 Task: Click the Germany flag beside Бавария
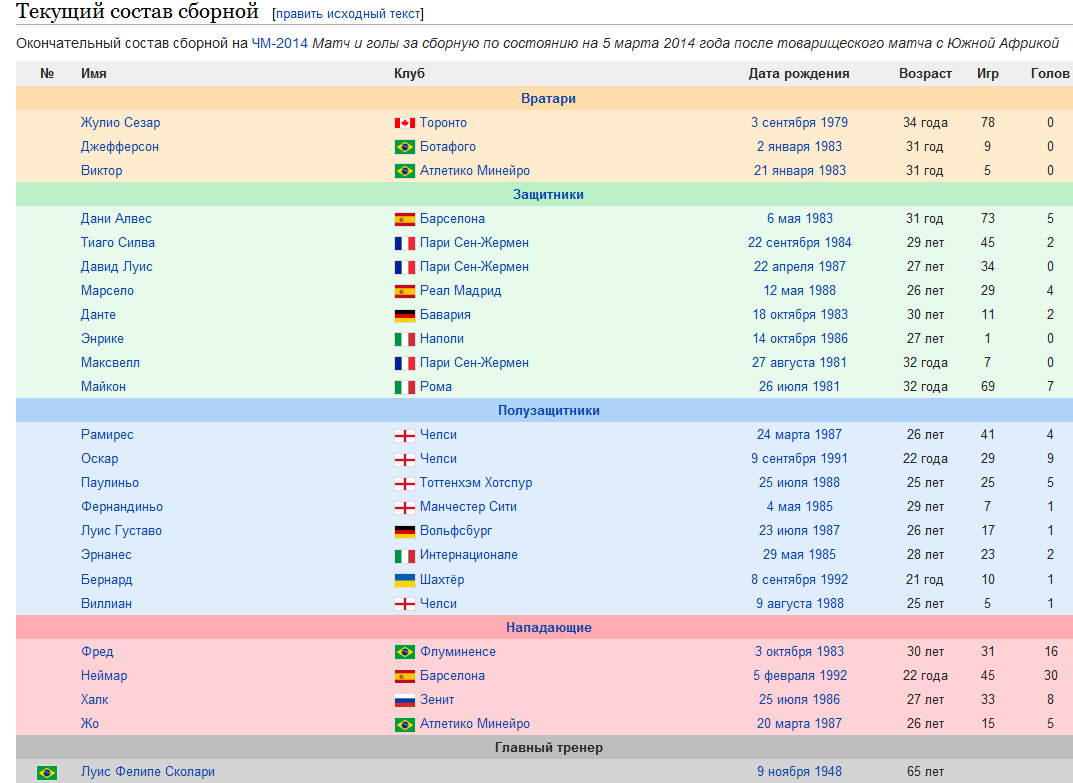(404, 315)
